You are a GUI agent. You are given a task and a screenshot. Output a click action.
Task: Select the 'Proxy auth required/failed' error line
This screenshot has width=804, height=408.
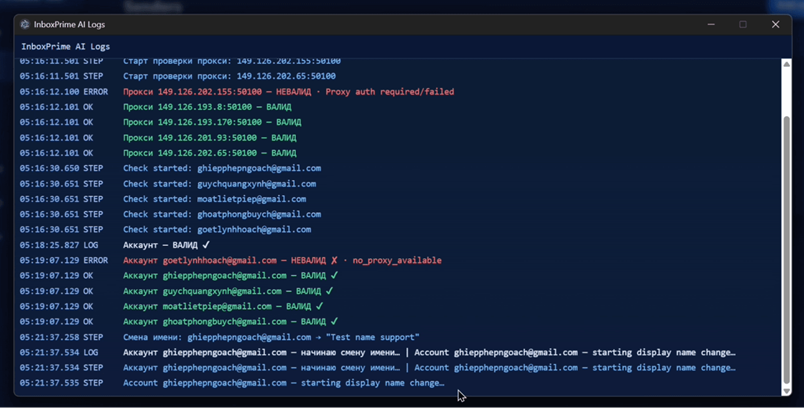[x=288, y=92]
